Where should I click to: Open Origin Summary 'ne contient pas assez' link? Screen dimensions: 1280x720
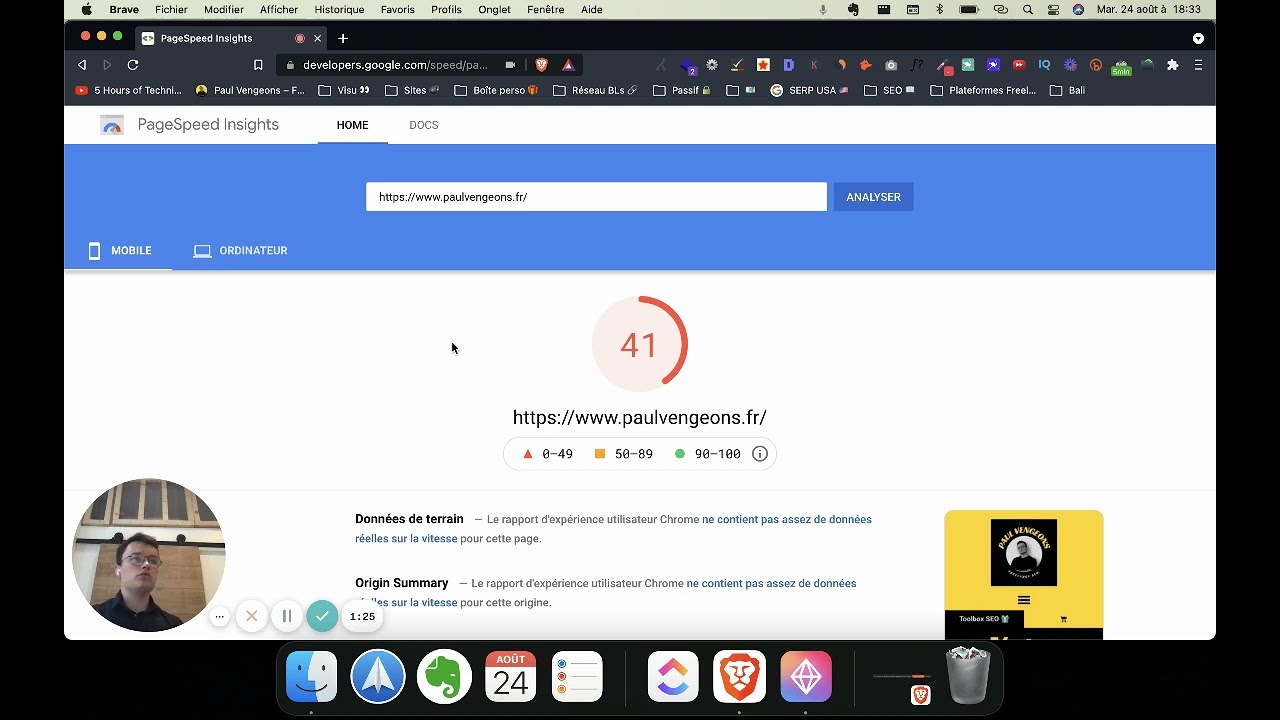click(605, 593)
